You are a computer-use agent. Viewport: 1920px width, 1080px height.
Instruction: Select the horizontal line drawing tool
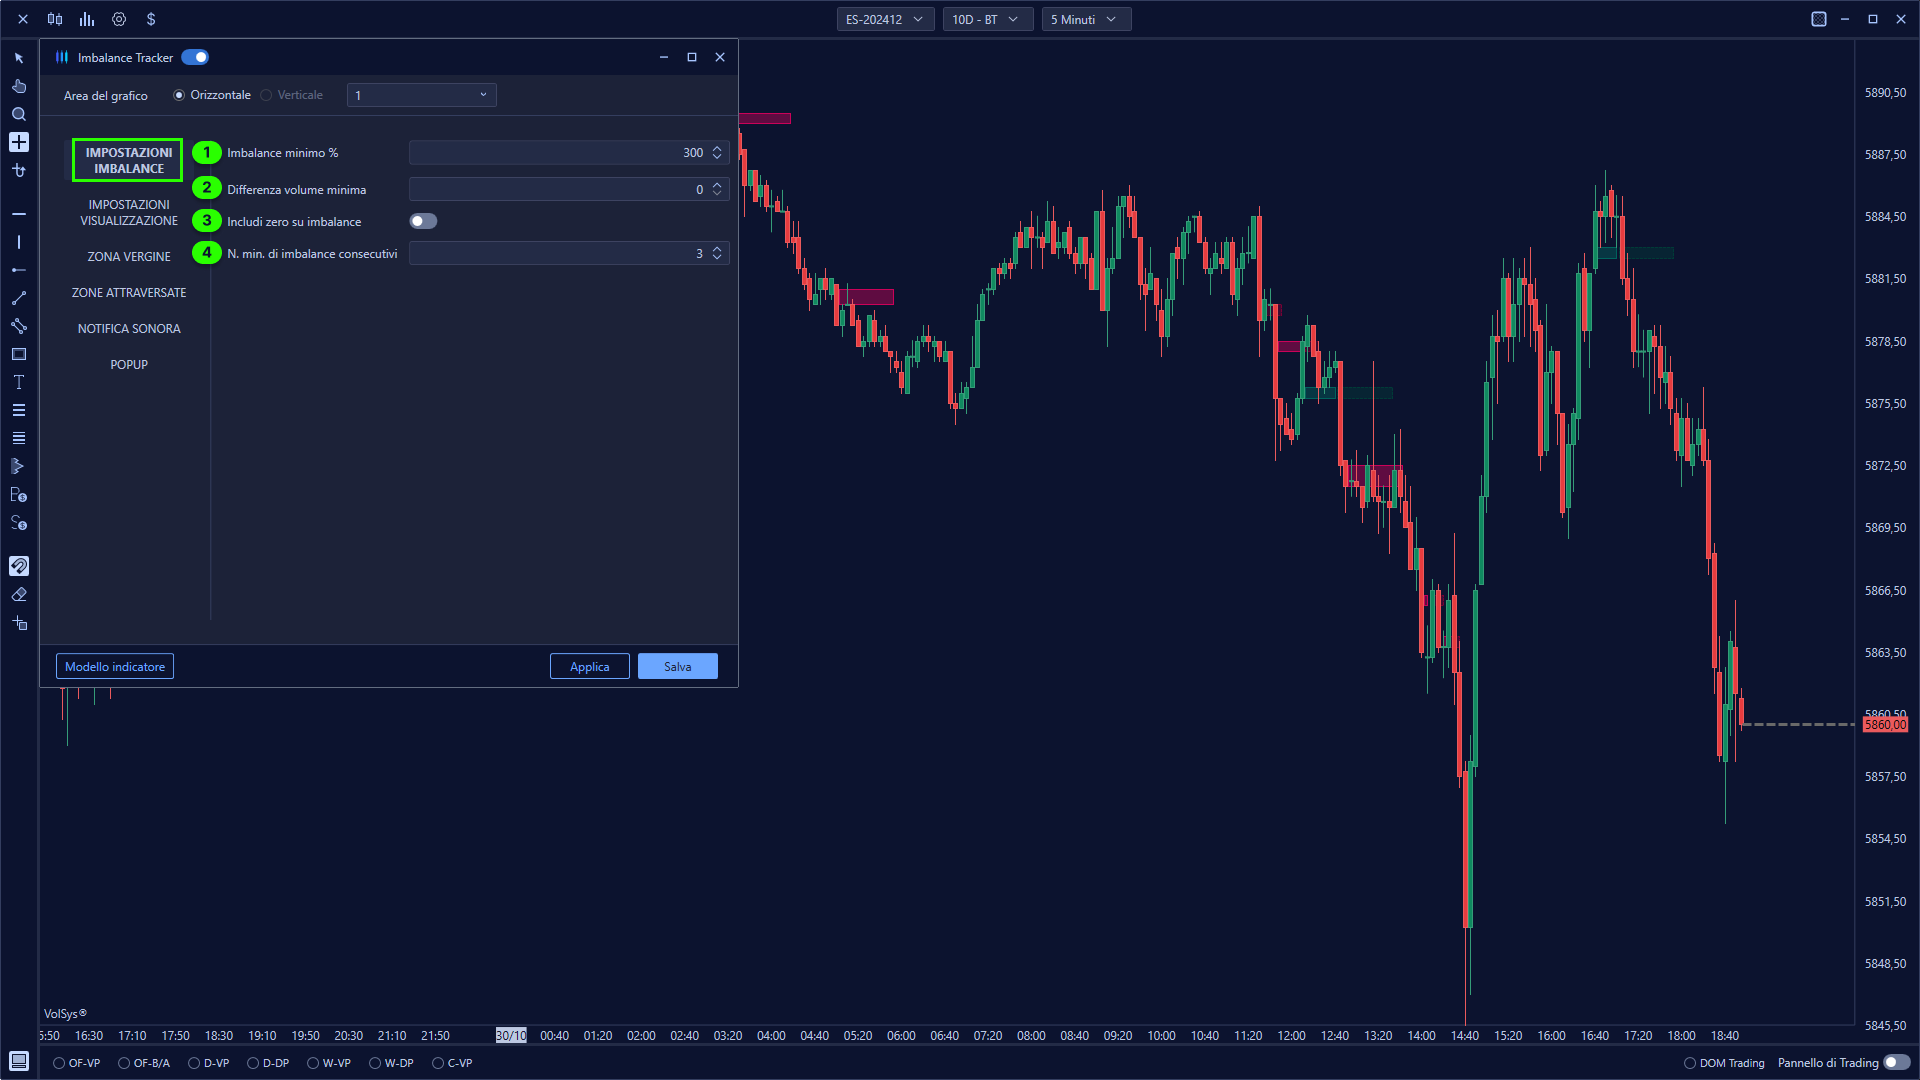tap(19, 214)
